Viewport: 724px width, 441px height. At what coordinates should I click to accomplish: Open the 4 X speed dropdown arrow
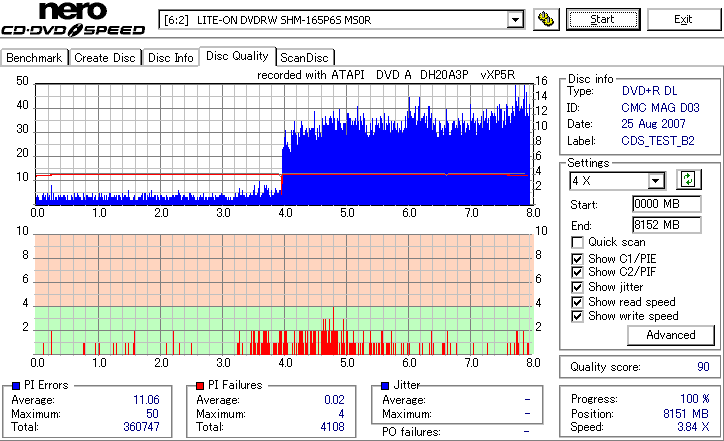[656, 181]
